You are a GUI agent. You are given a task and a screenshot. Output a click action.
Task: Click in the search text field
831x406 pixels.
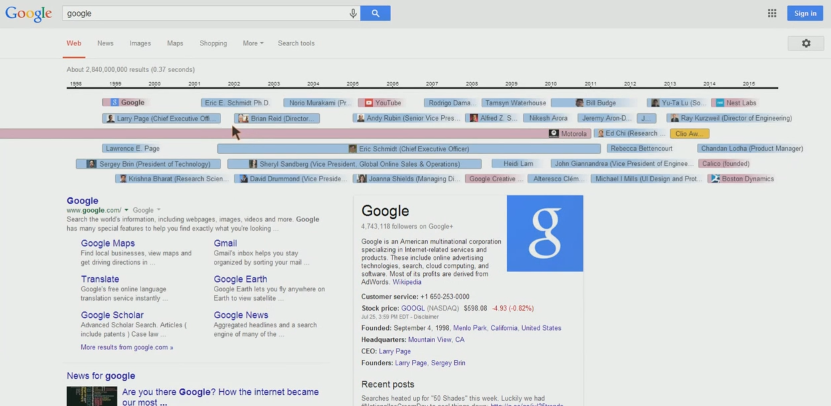point(200,13)
